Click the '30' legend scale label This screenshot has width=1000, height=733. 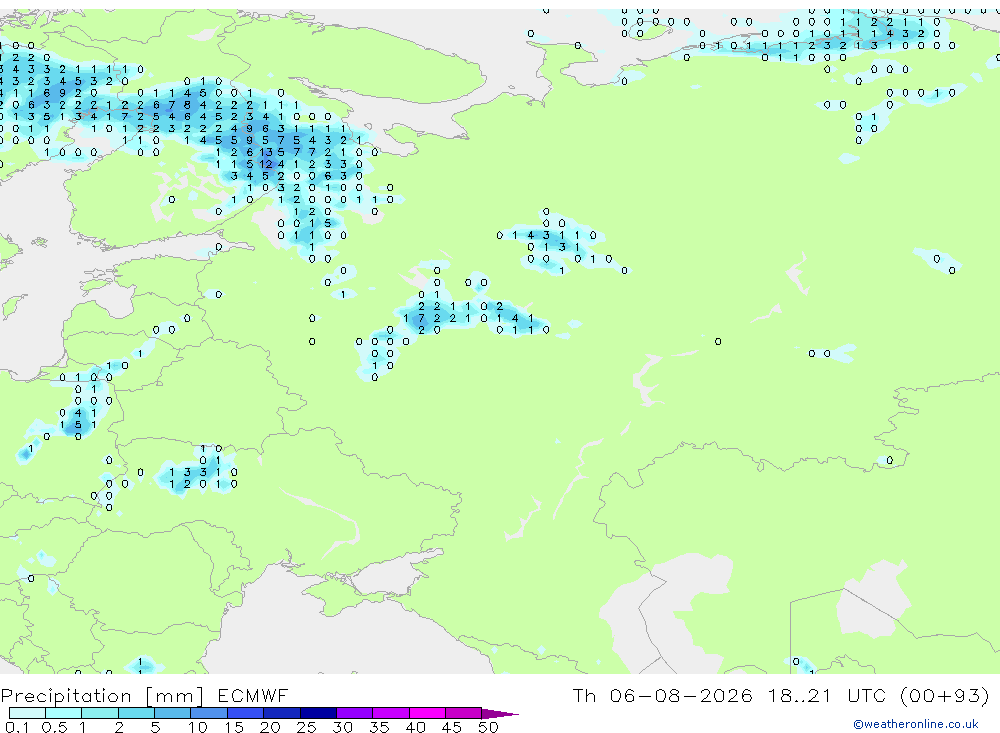coord(343,727)
